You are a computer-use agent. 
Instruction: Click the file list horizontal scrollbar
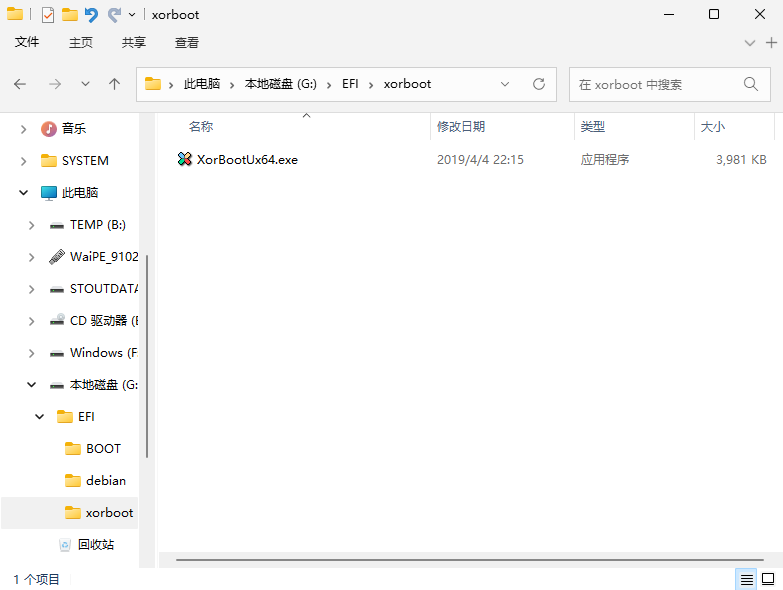point(470,560)
